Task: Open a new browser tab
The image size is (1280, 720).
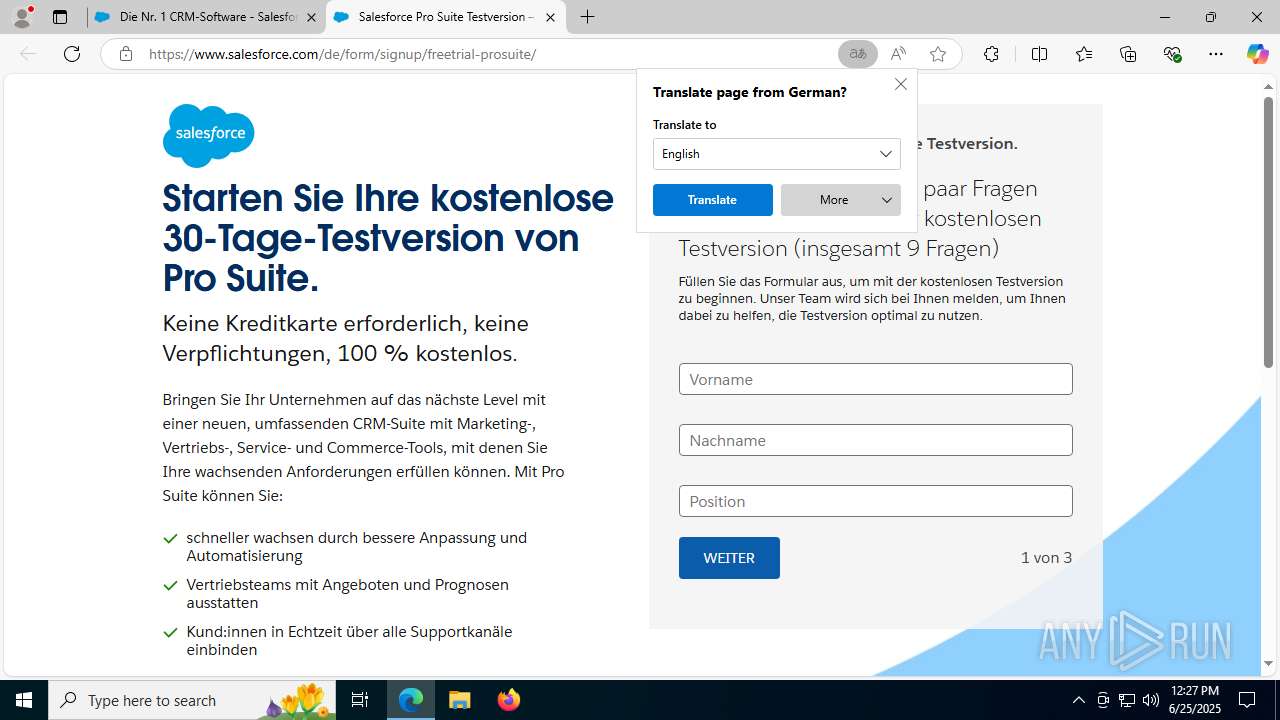Action: (588, 17)
